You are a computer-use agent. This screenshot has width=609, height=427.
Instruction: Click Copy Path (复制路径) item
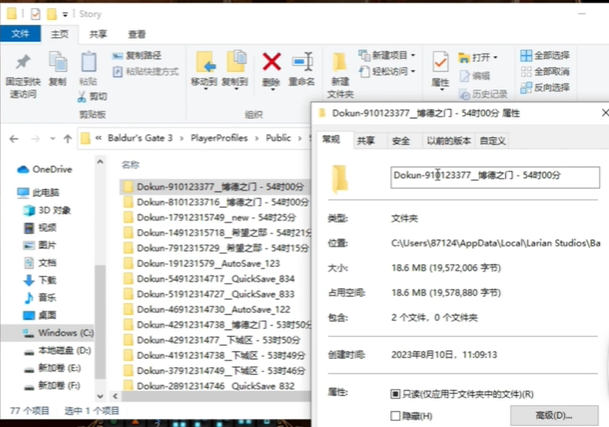point(136,56)
